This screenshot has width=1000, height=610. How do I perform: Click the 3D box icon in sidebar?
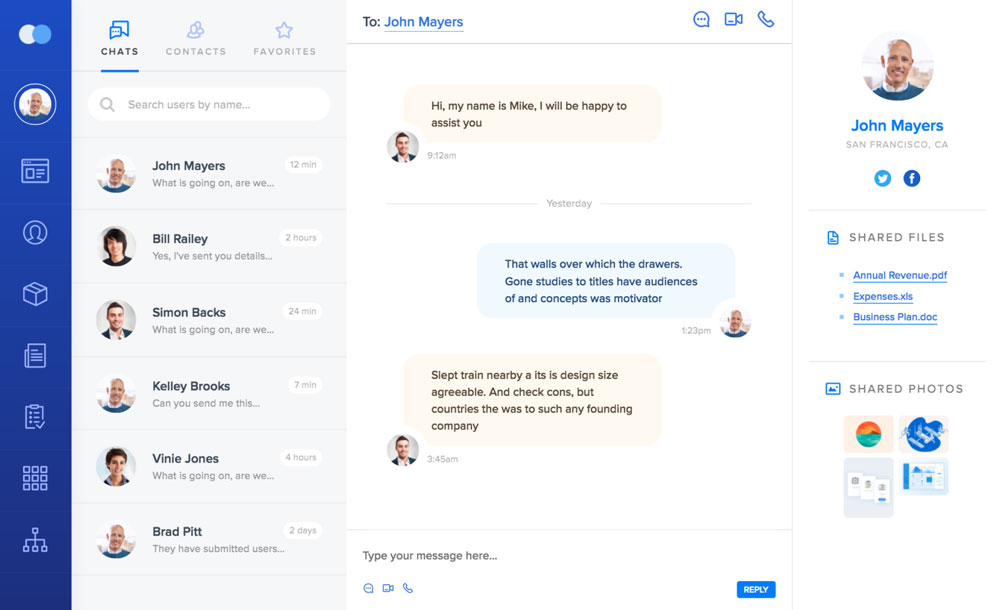click(x=35, y=294)
